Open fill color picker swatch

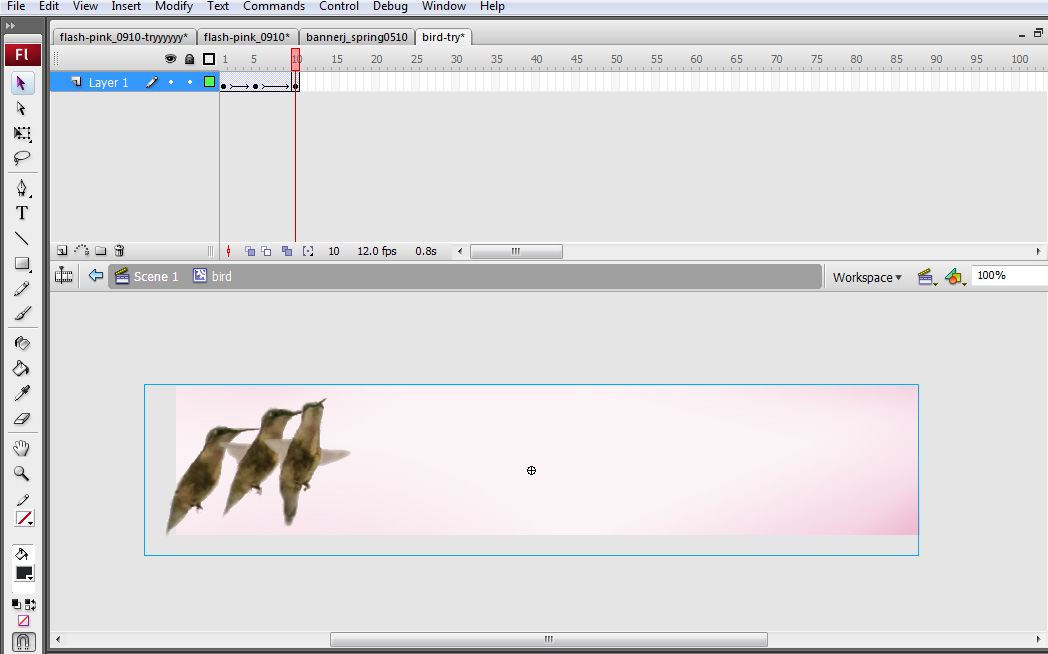coord(24,574)
